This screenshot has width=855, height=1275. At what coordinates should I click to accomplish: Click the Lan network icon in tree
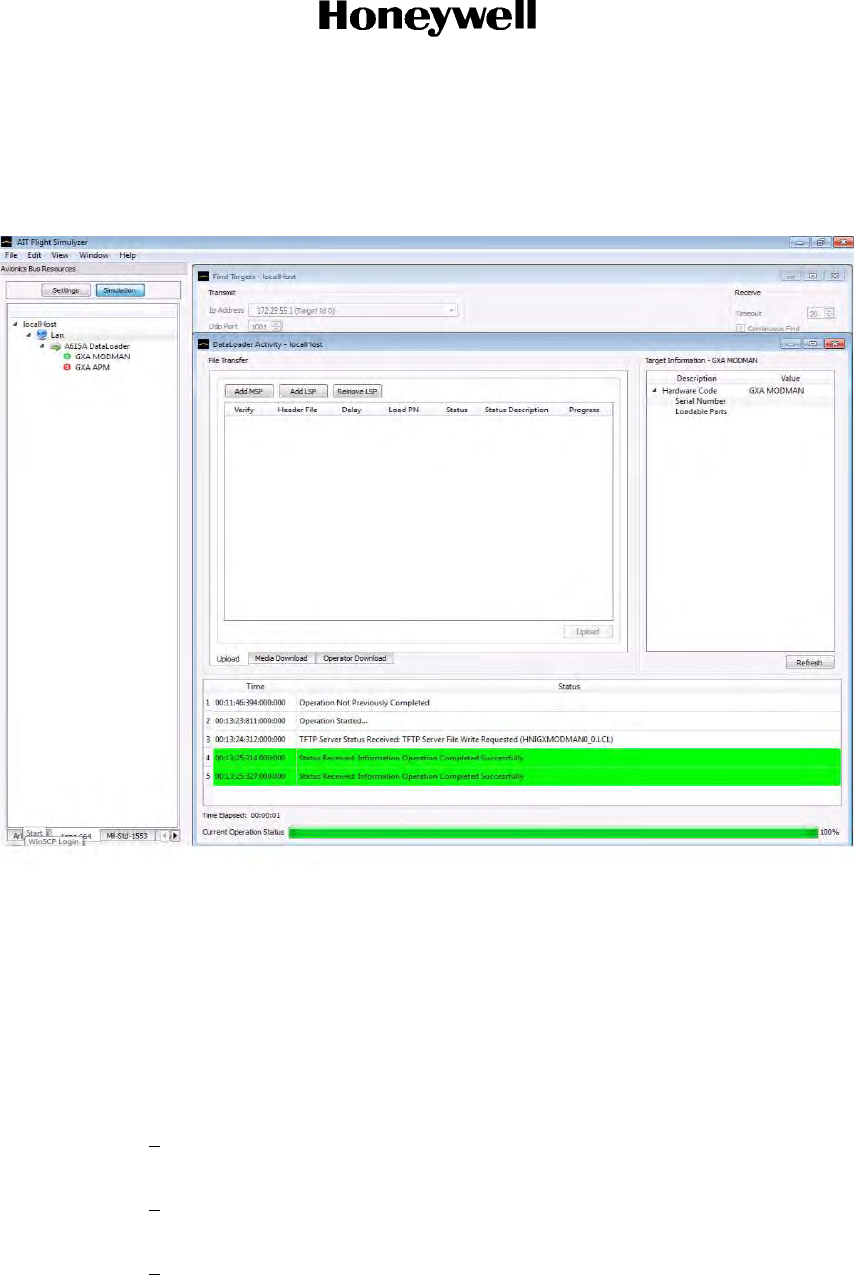click(x=42, y=335)
